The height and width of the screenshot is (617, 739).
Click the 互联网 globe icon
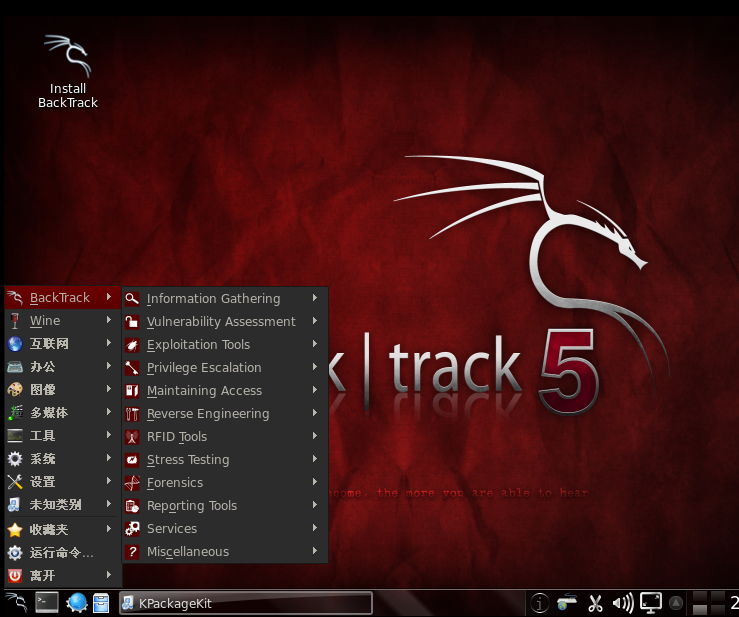(15, 344)
